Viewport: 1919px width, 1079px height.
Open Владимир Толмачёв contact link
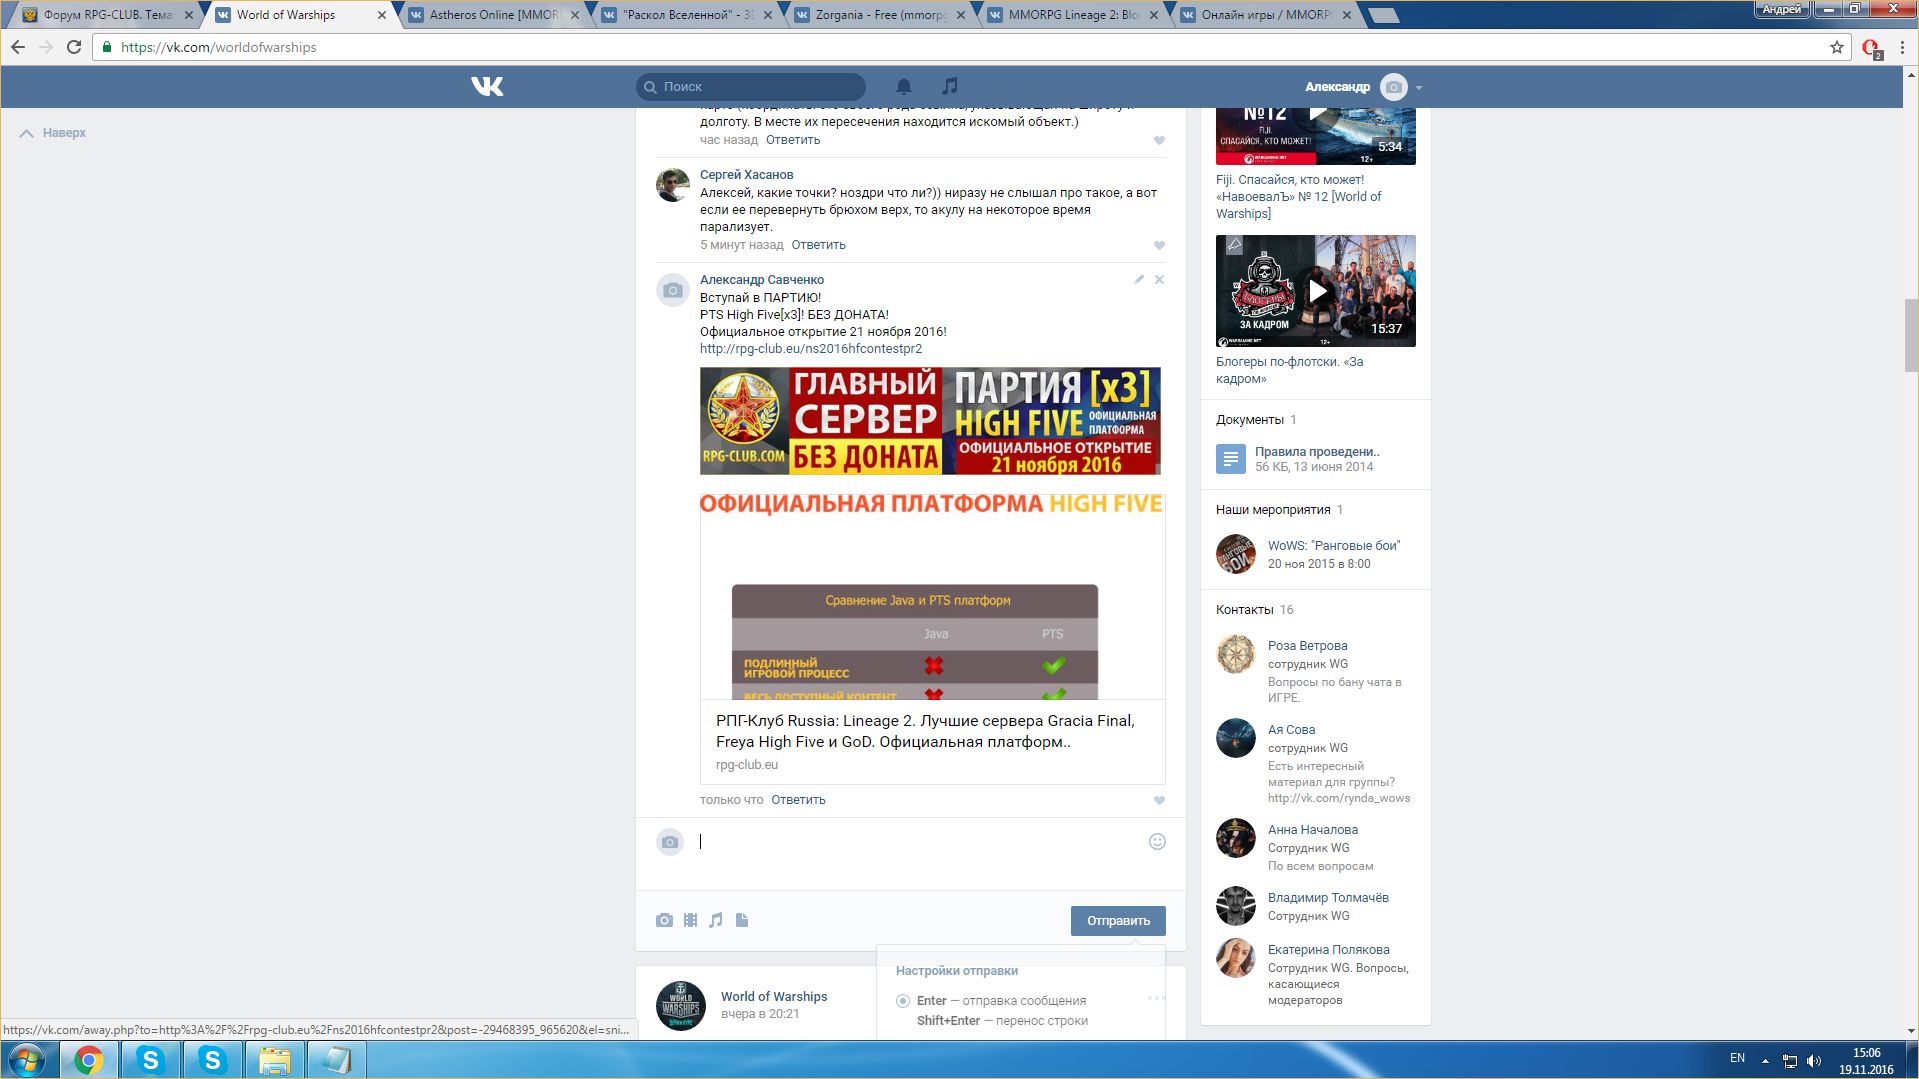point(1328,898)
